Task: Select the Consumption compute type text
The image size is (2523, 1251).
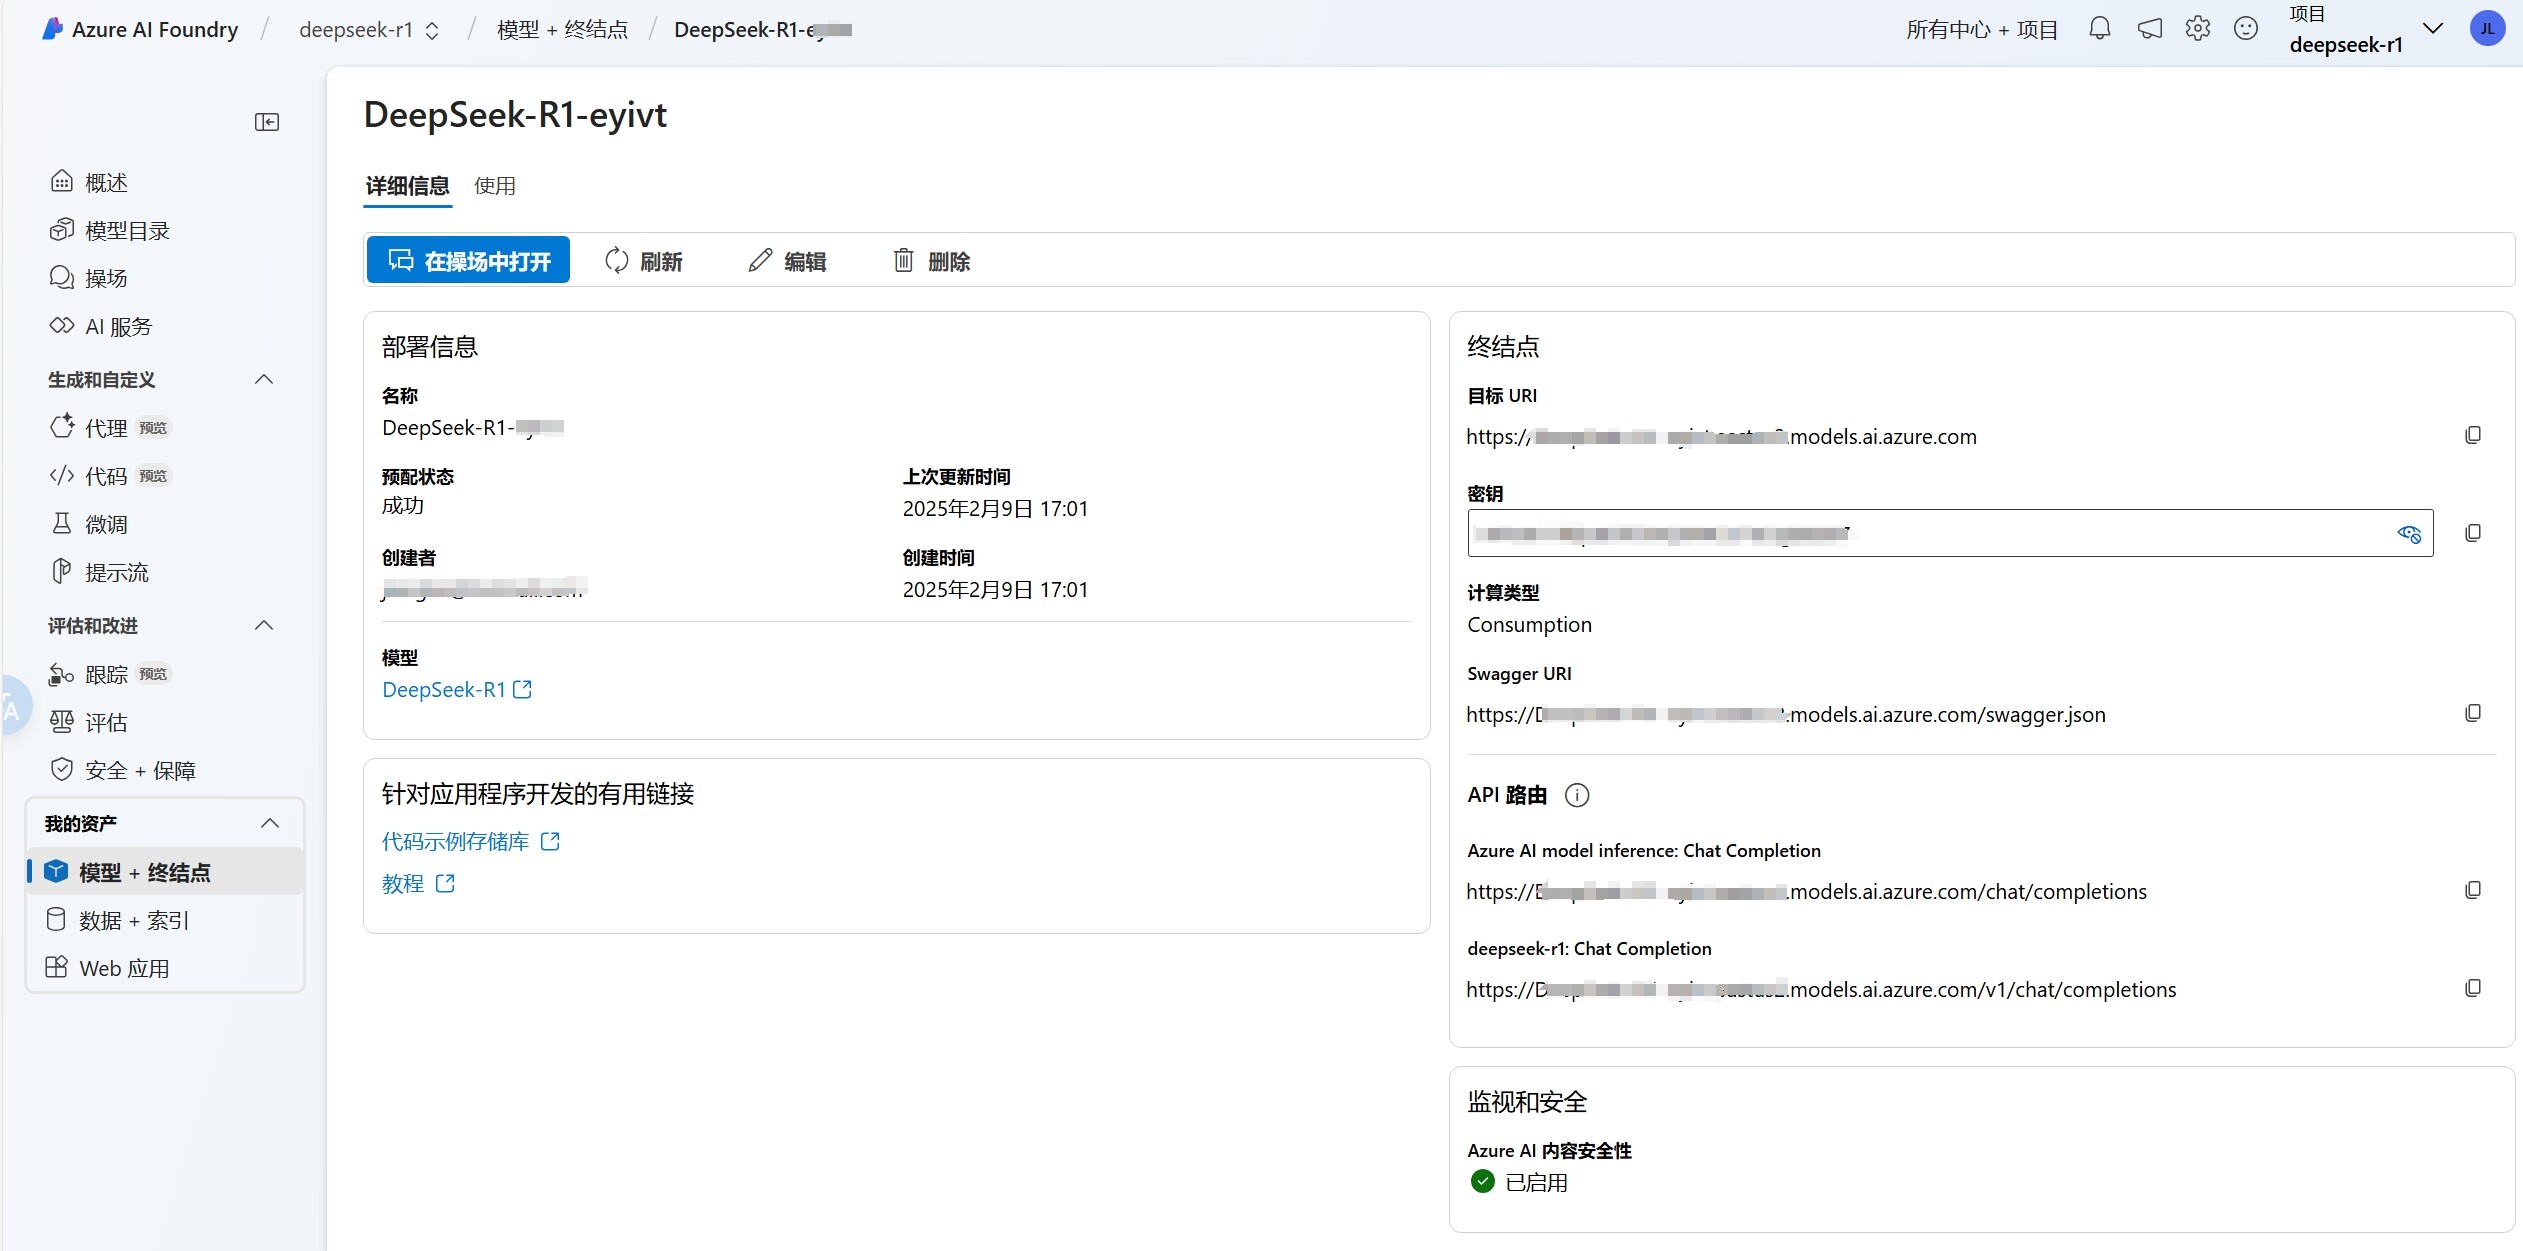Action: (x=1529, y=625)
